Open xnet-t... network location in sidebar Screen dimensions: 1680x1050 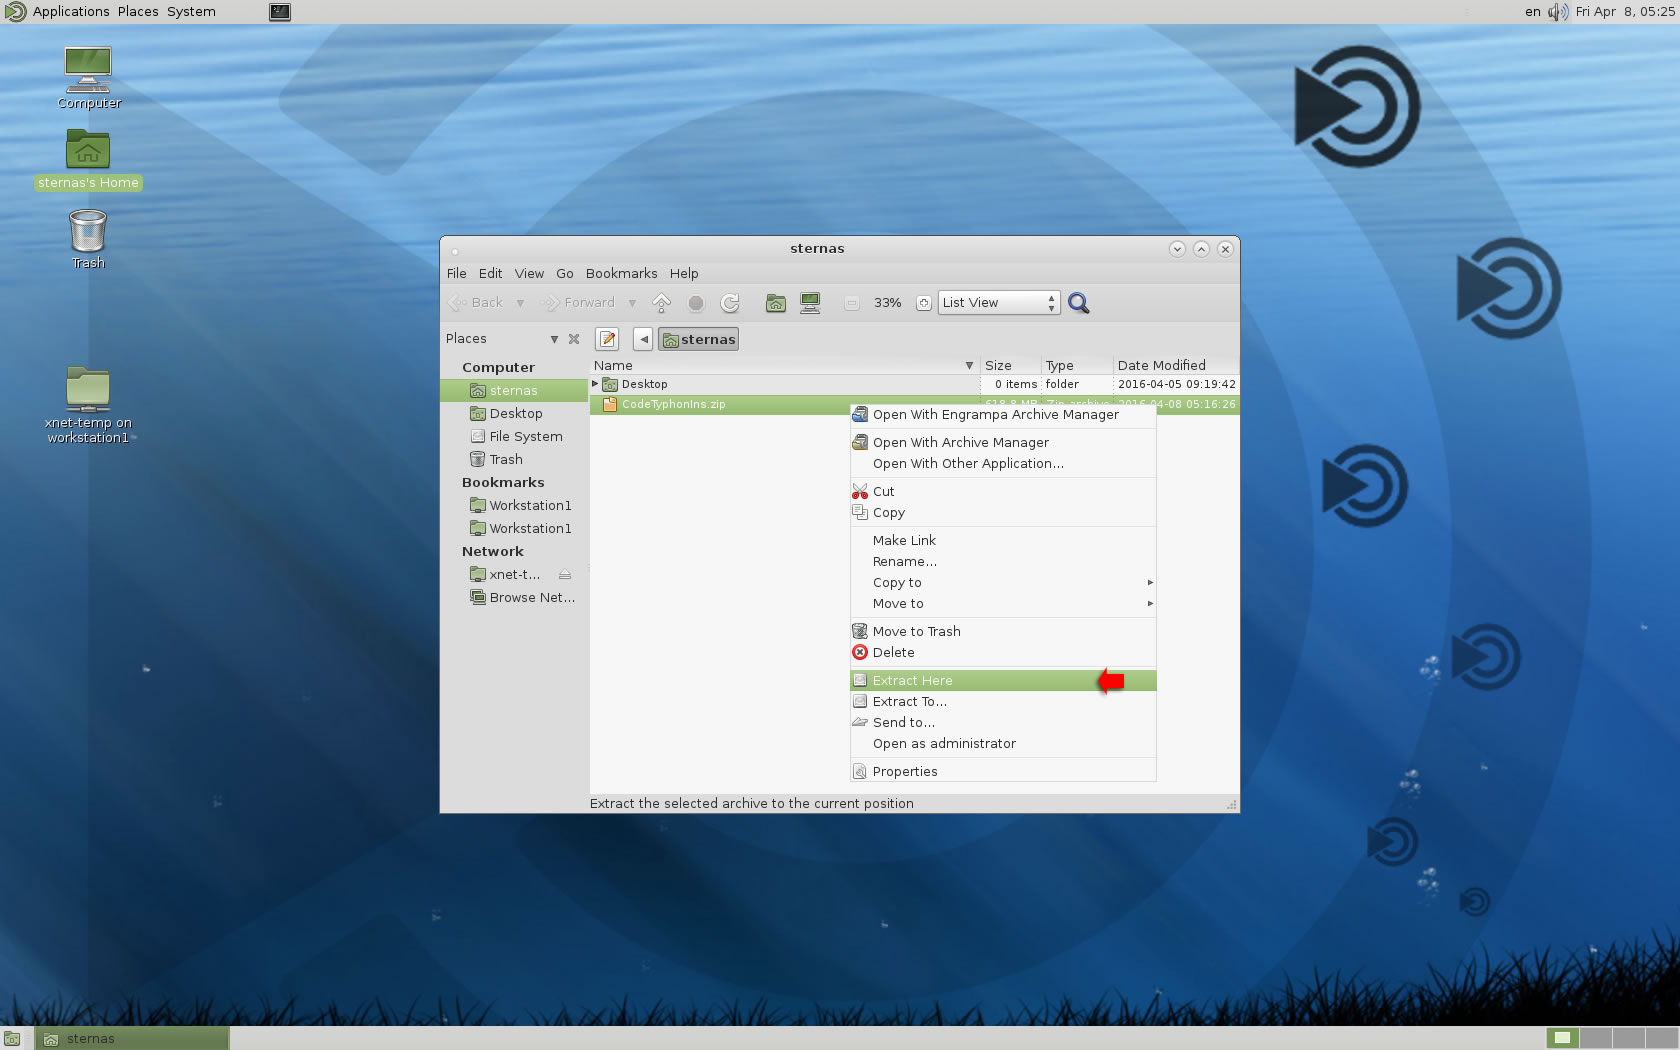pyautogui.click(x=505, y=574)
